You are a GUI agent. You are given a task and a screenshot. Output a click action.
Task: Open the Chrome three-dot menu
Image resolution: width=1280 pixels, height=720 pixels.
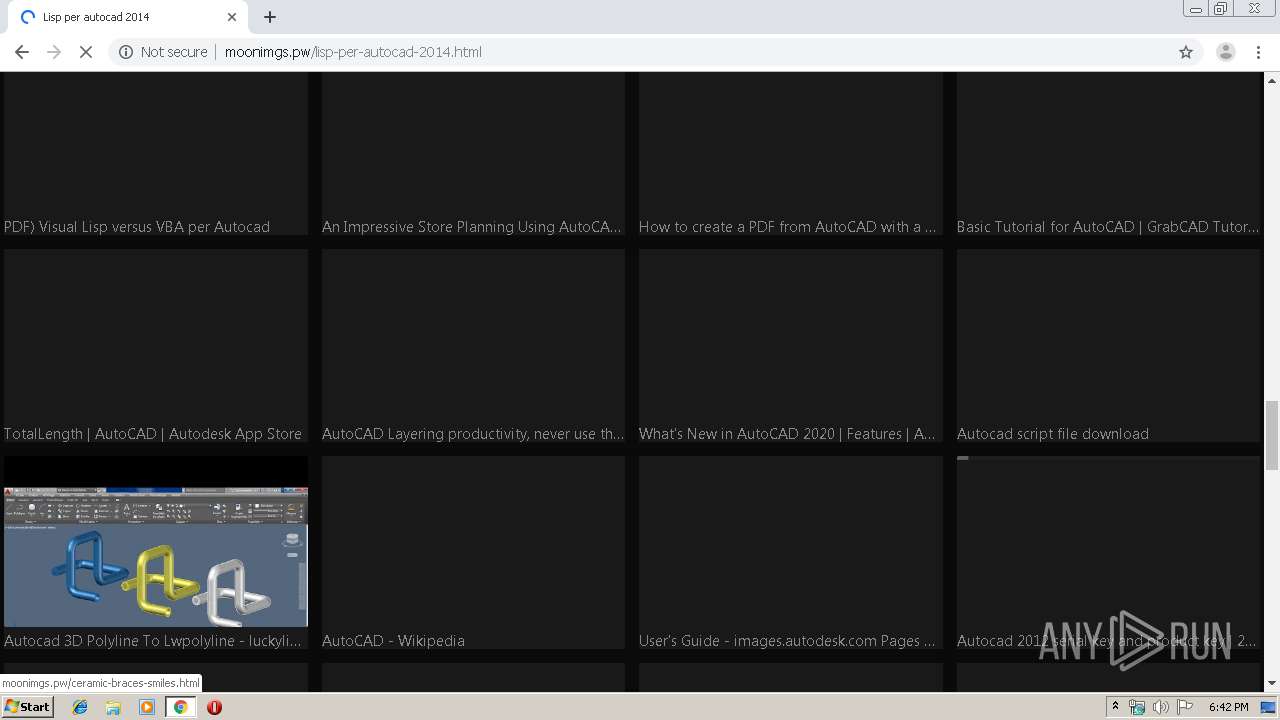pyautogui.click(x=1259, y=52)
